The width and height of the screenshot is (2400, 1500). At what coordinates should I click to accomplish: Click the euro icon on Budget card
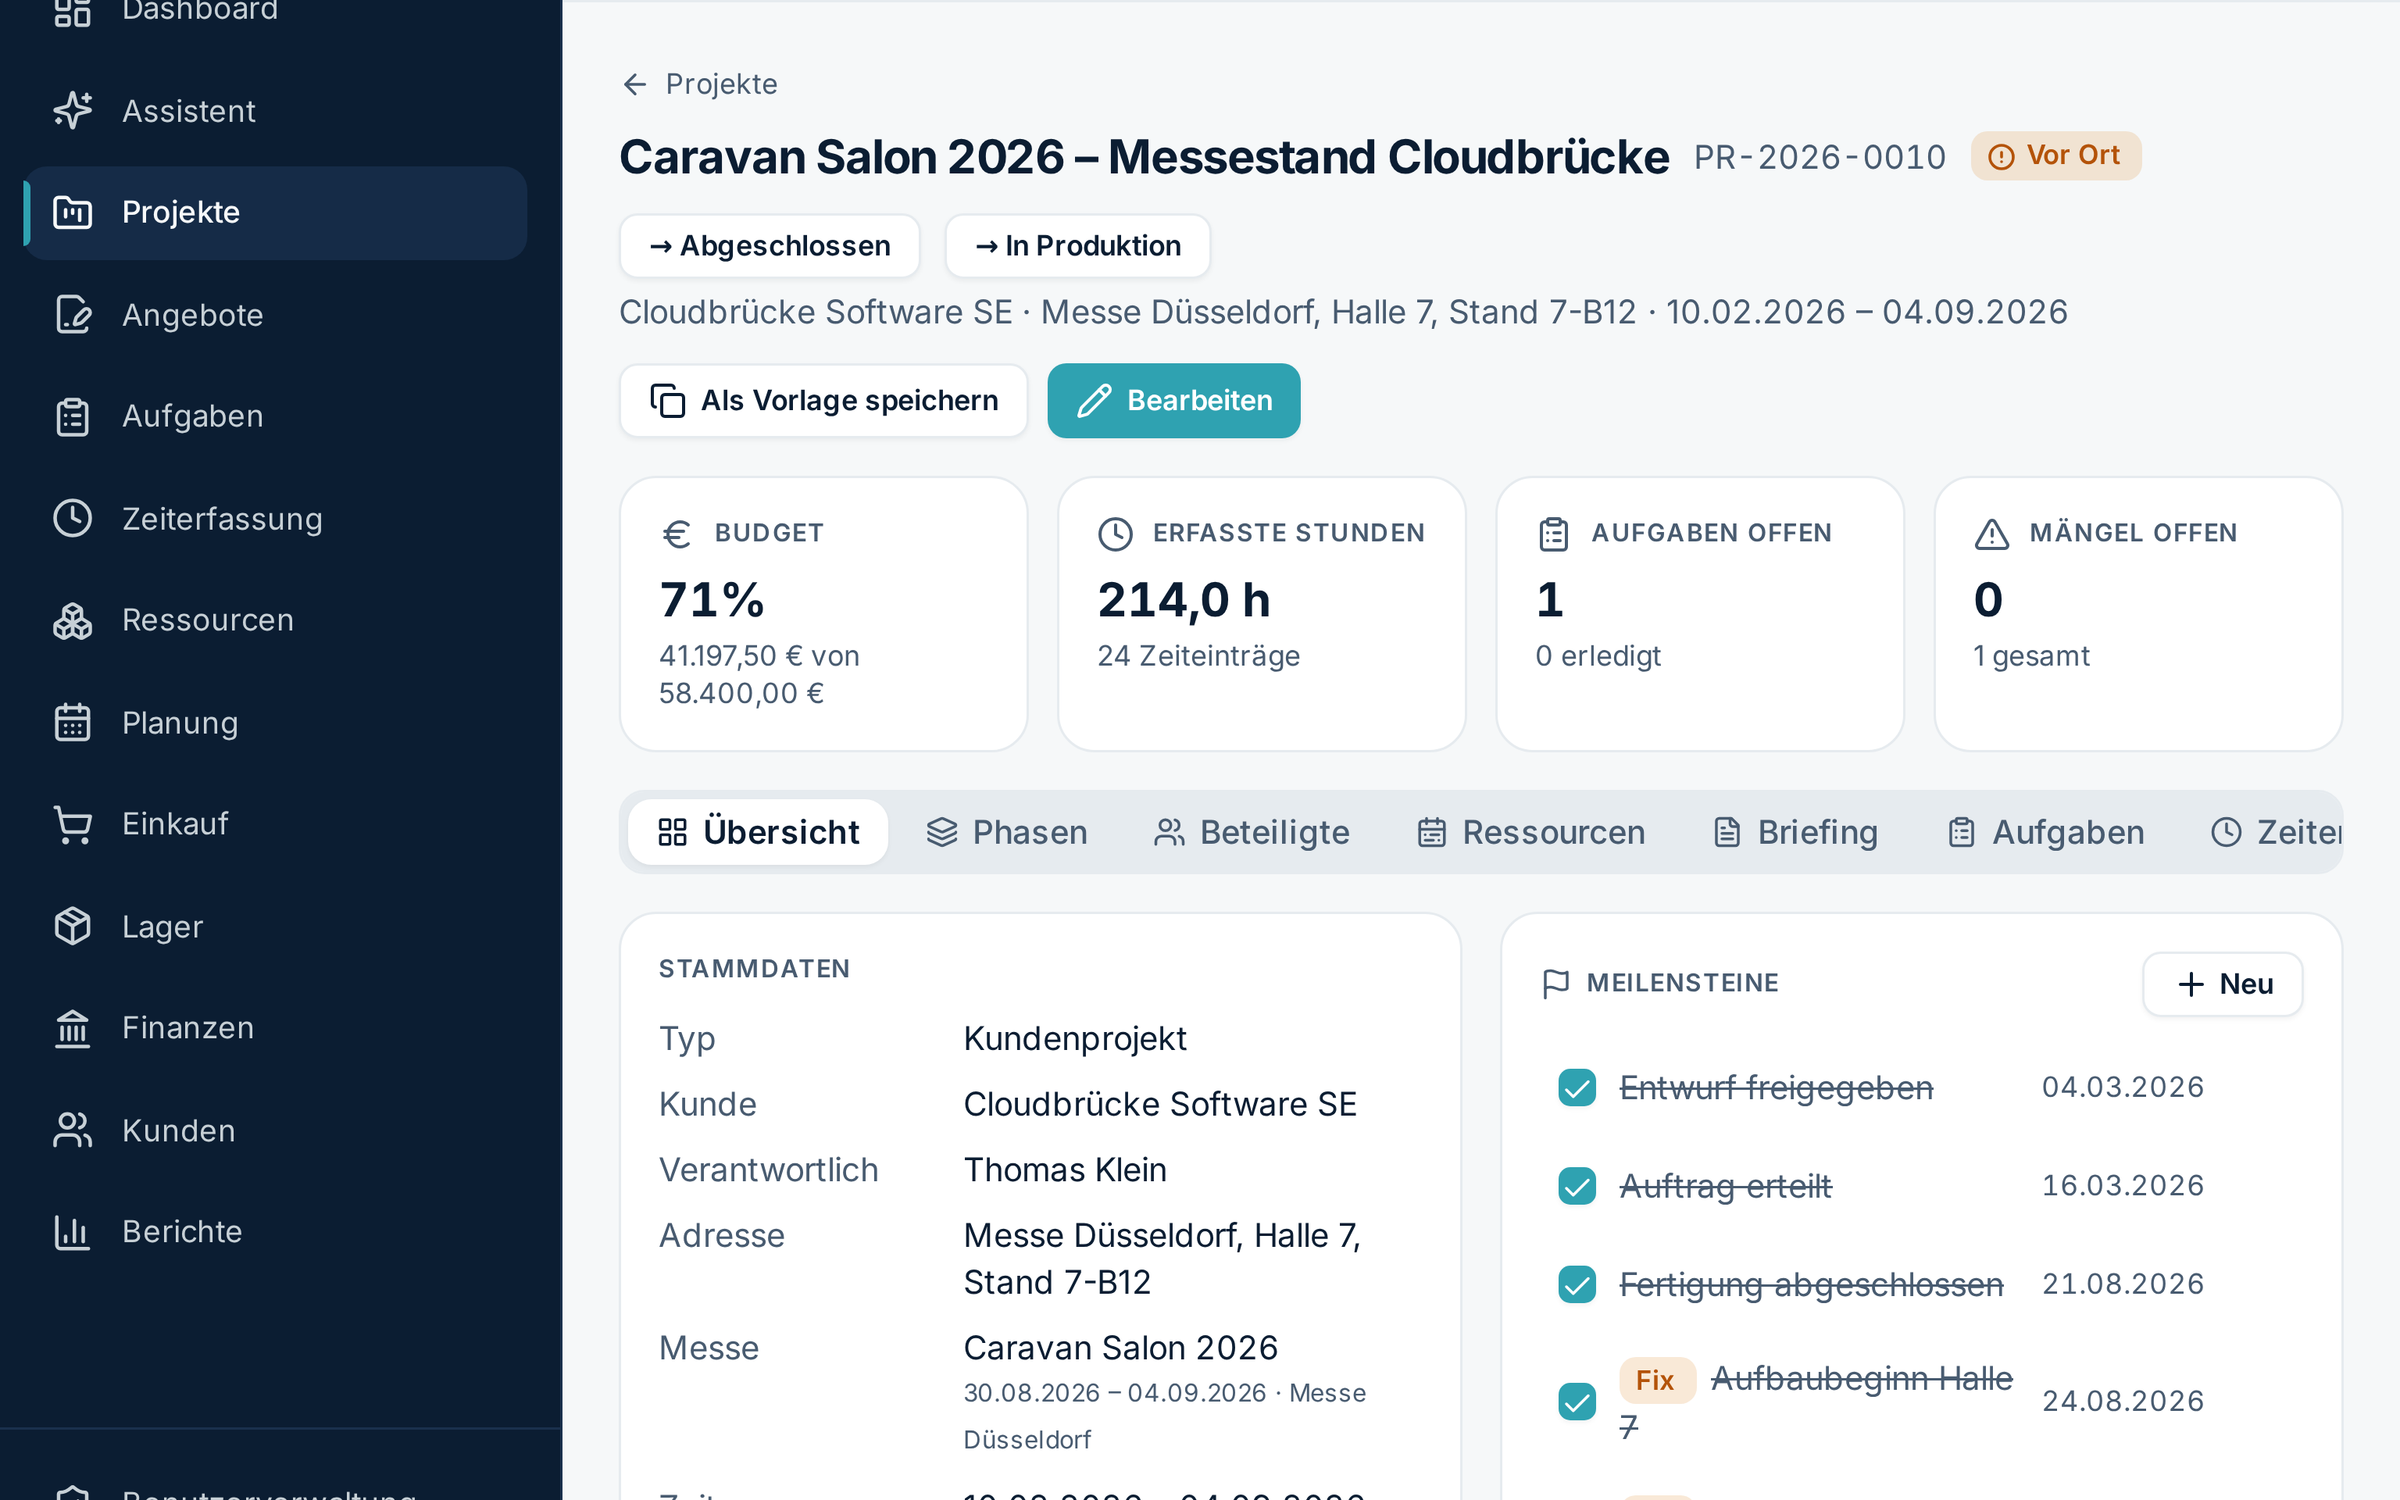pyautogui.click(x=677, y=534)
